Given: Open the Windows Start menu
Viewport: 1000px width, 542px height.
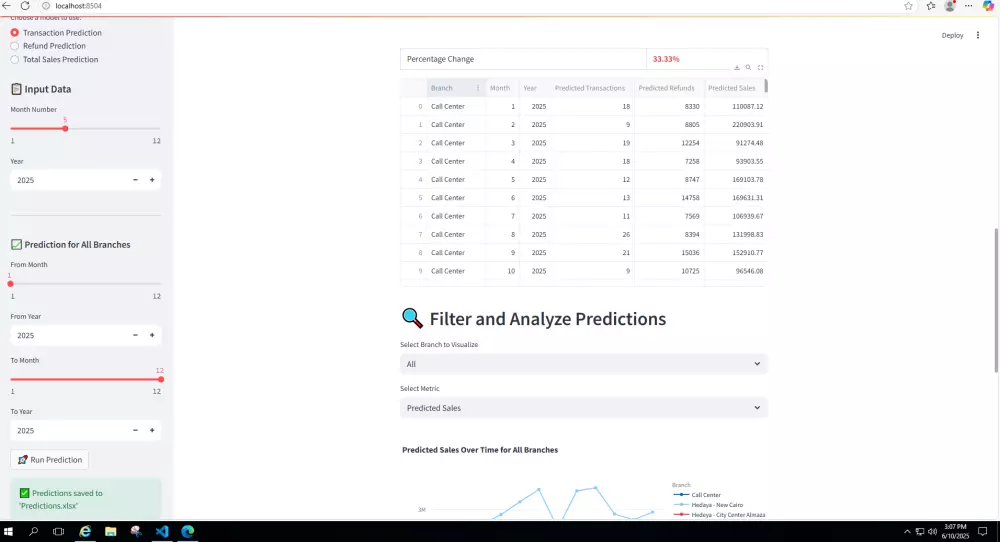Looking at the screenshot, I should 8,531.
